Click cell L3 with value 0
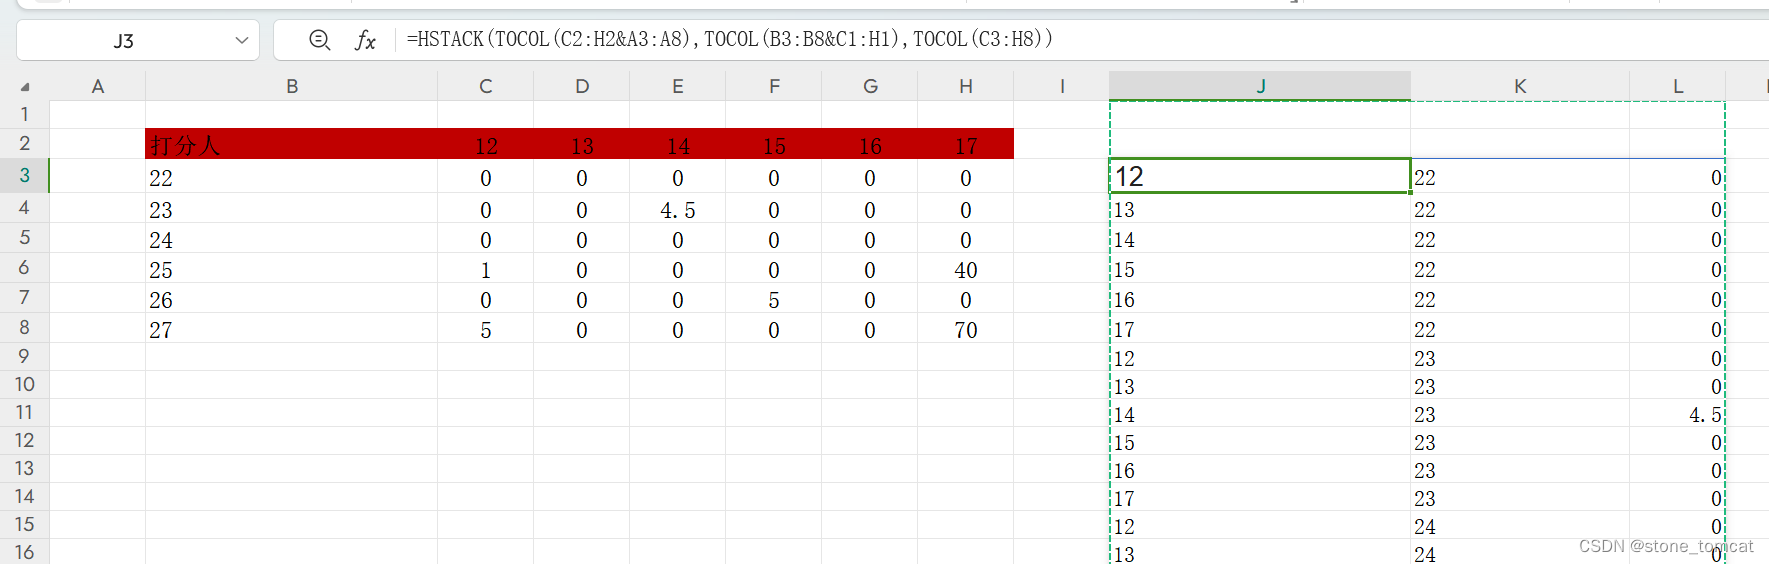1769x564 pixels. (x=1678, y=177)
